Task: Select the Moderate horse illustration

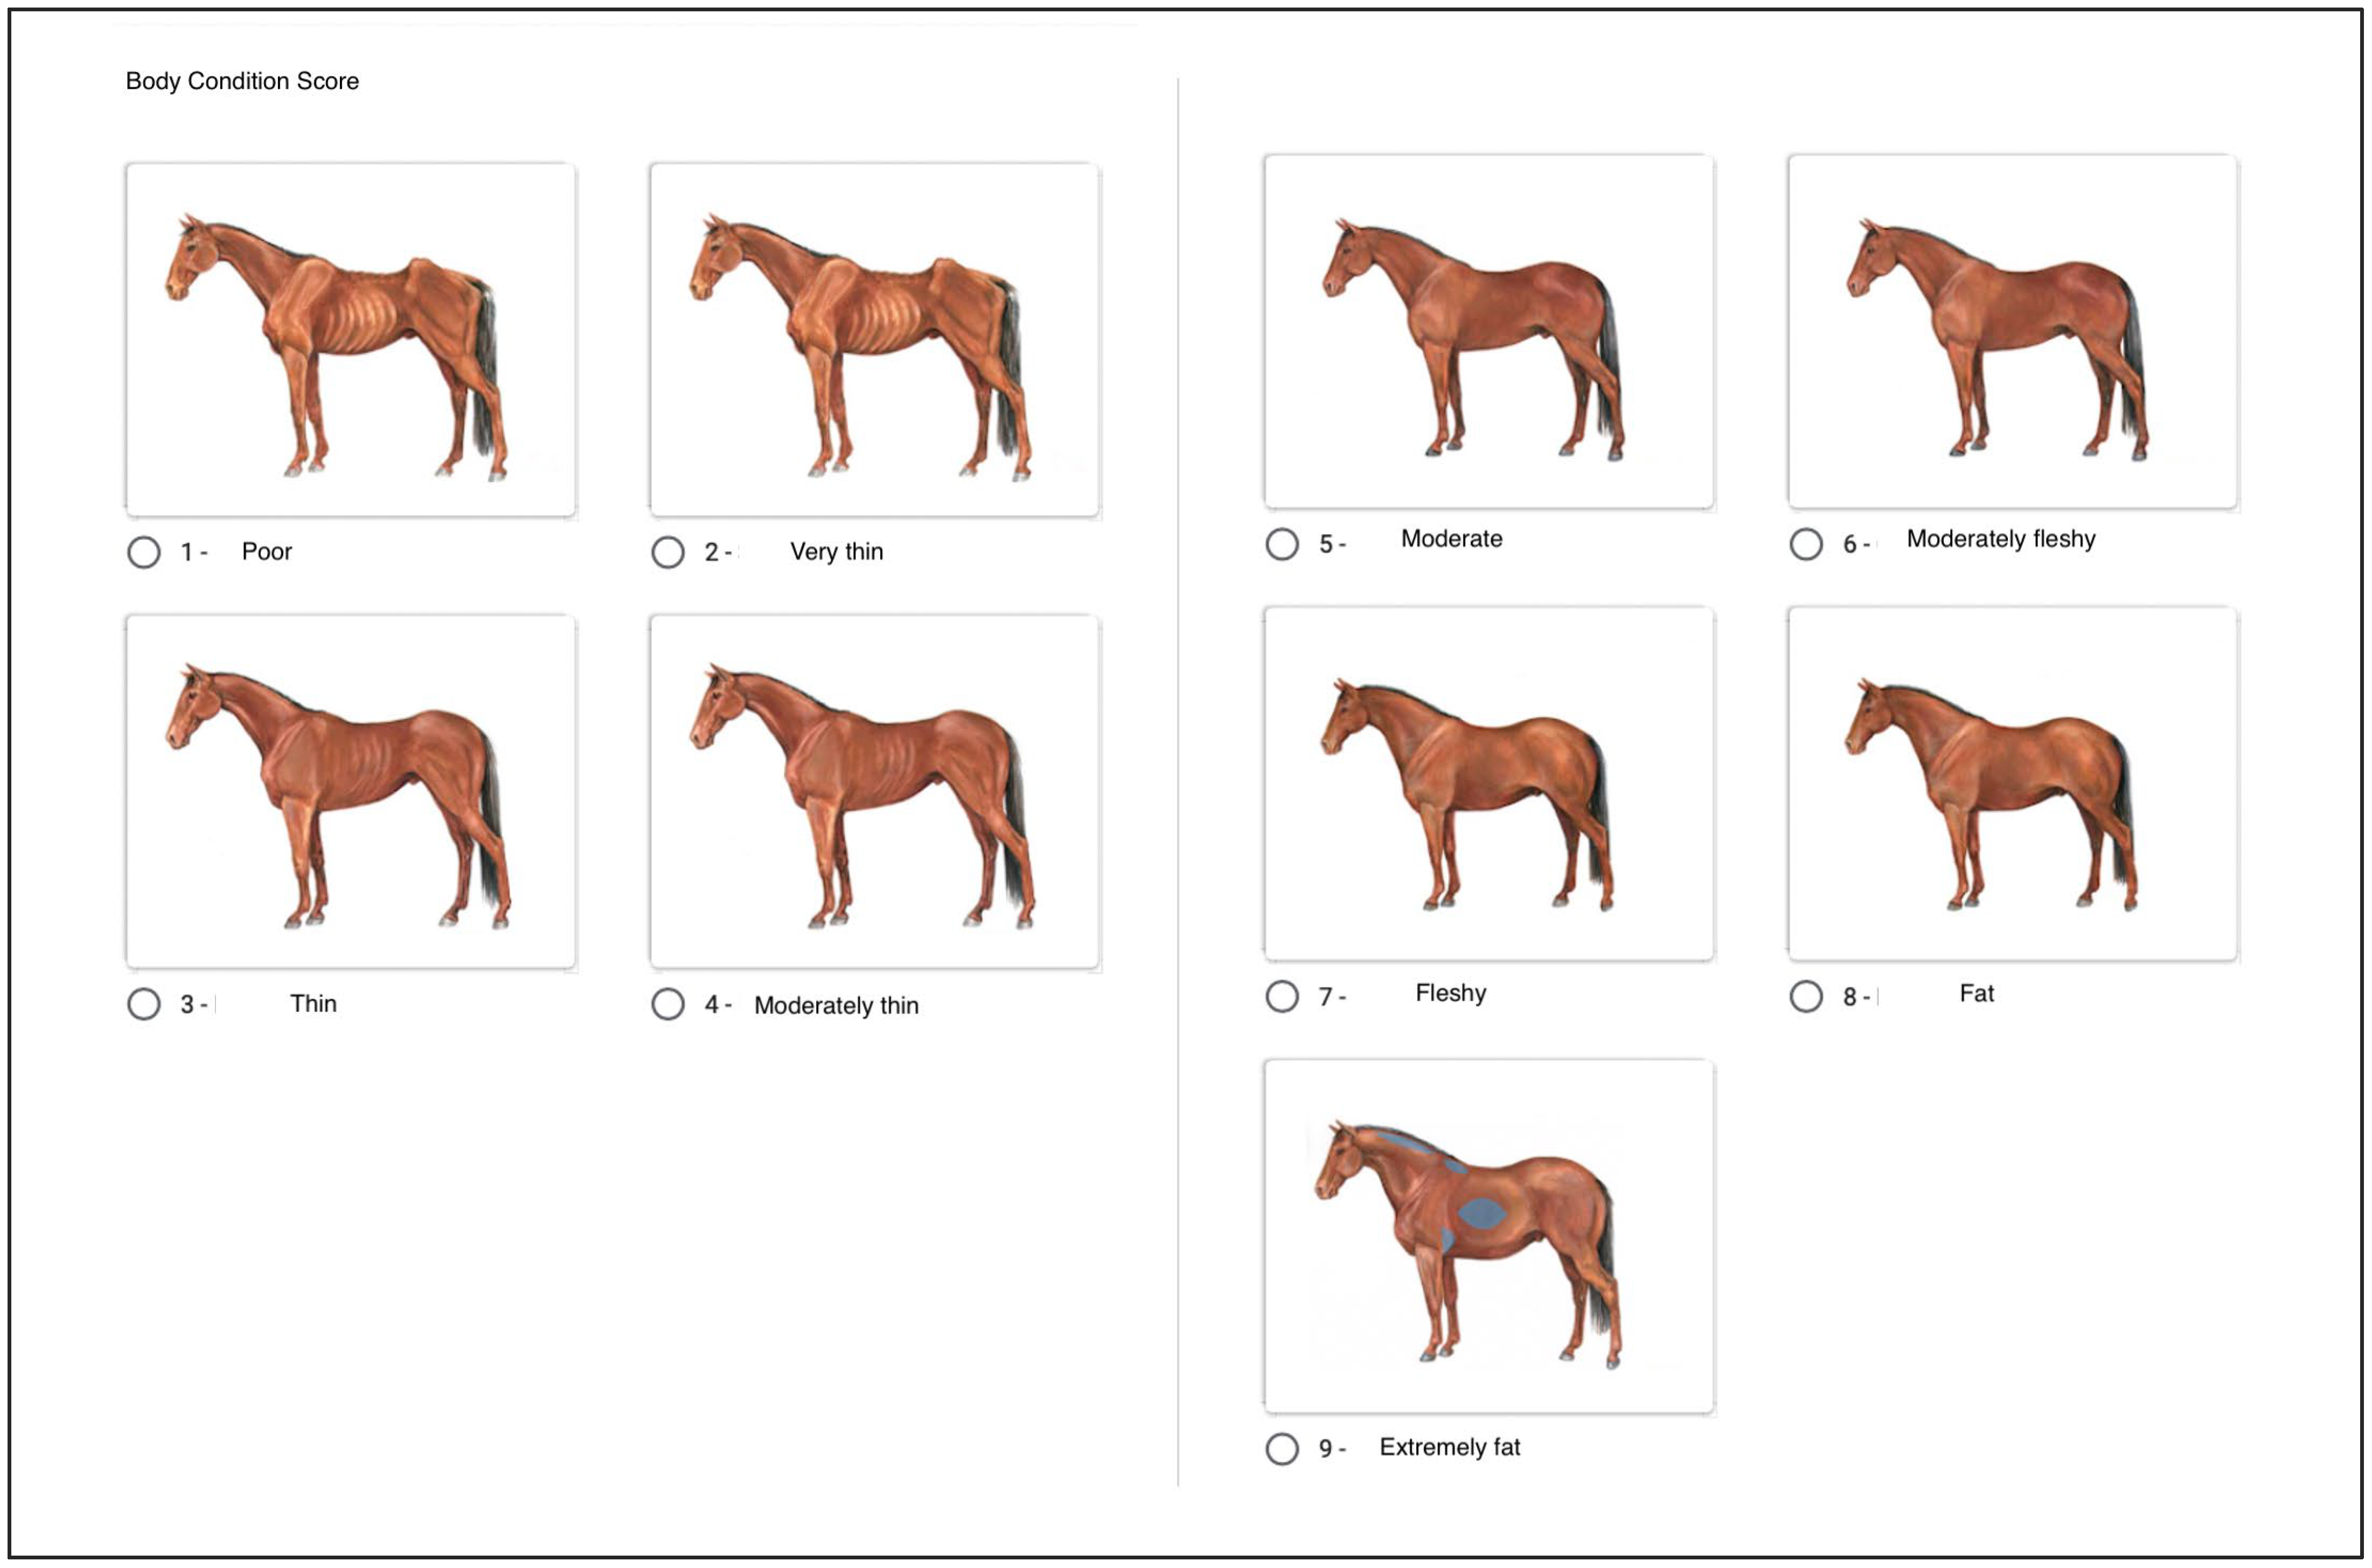Action: click(x=1489, y=332)
